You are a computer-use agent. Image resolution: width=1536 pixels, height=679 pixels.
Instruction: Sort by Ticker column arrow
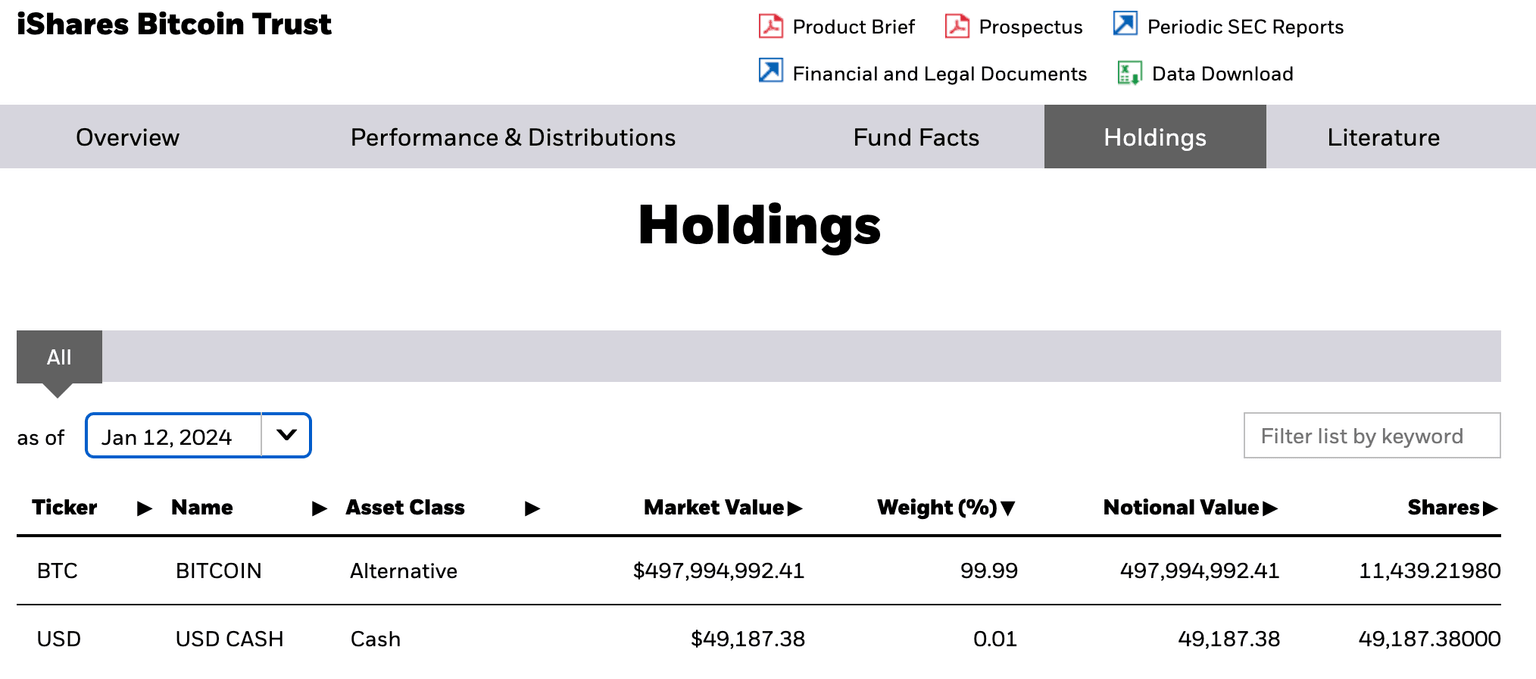(x=145, y=508)
